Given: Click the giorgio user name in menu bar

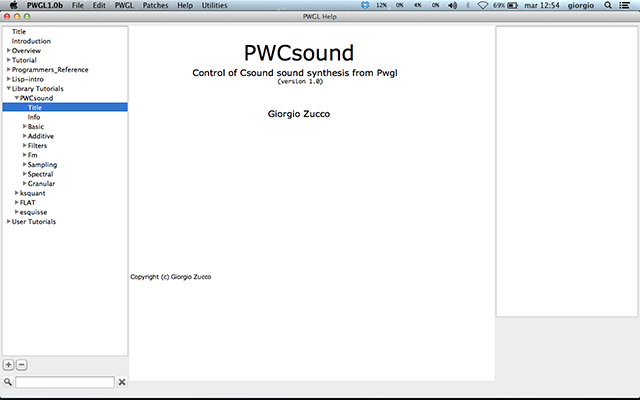Looking at the screenshot, I should click(x=581, y=5).
